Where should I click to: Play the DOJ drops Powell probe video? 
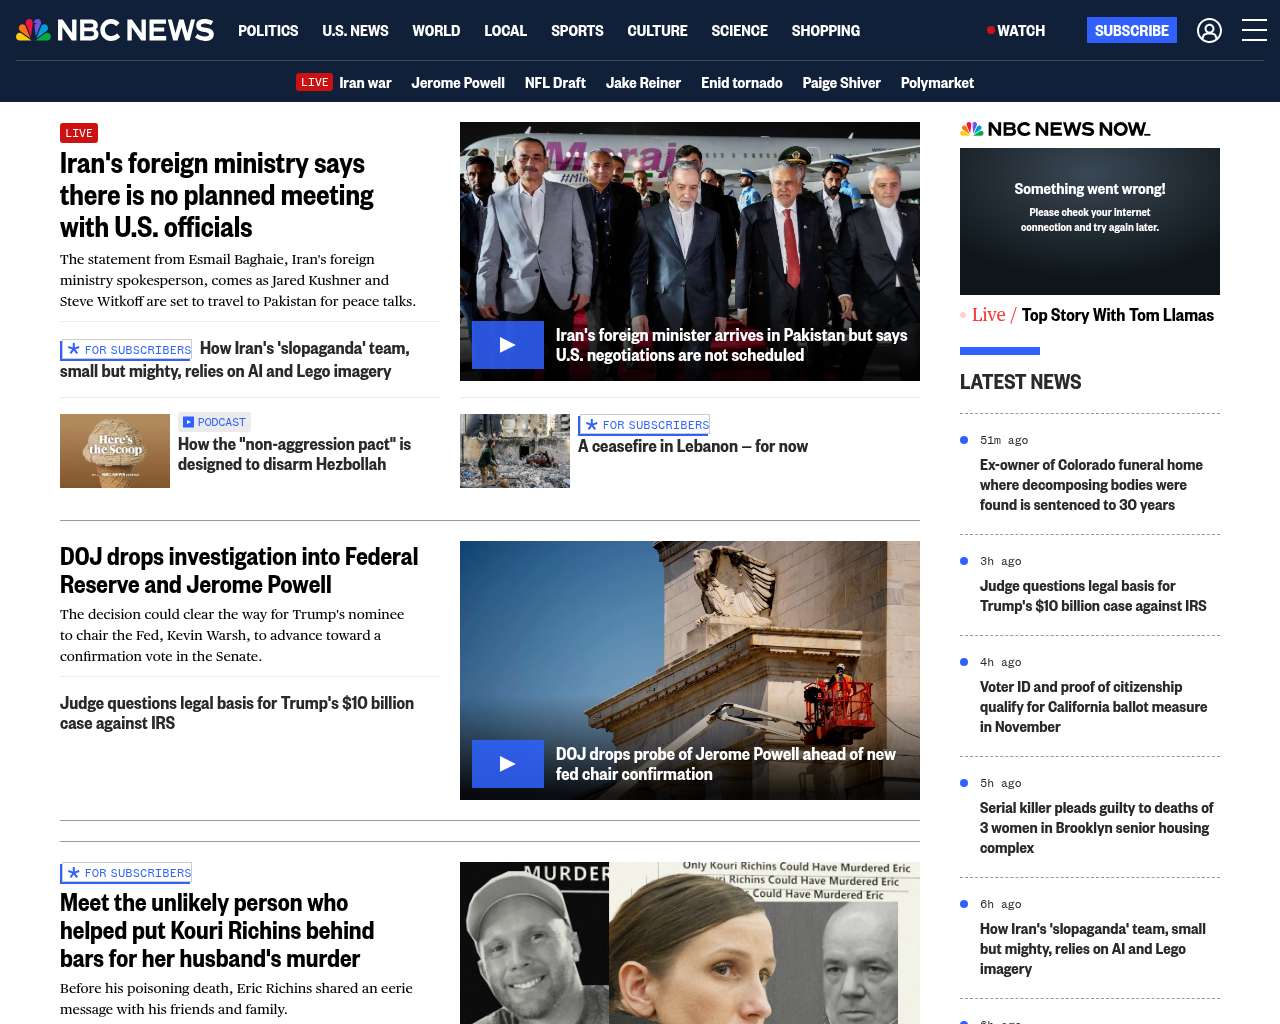(x=507, y=764)
